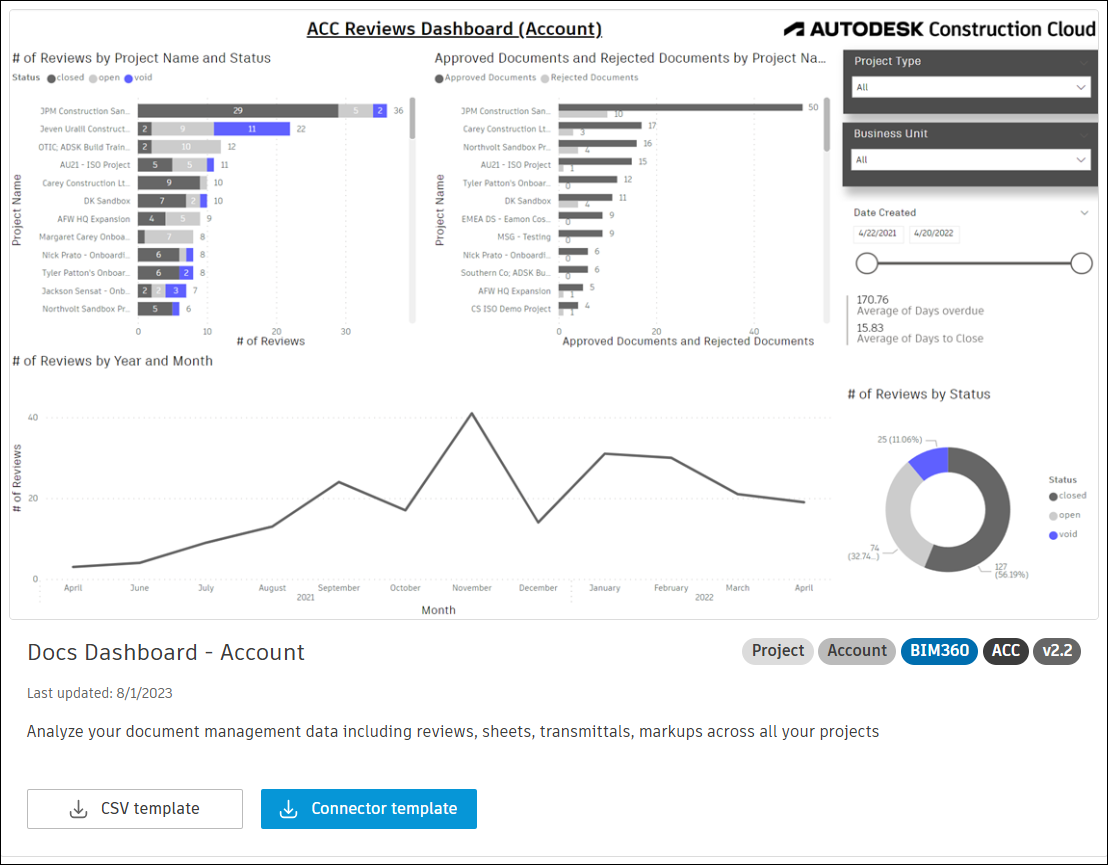The image size is (1108, 865).
Task: Click the 4/20/2022 end date field
Action: coord(933,233)
